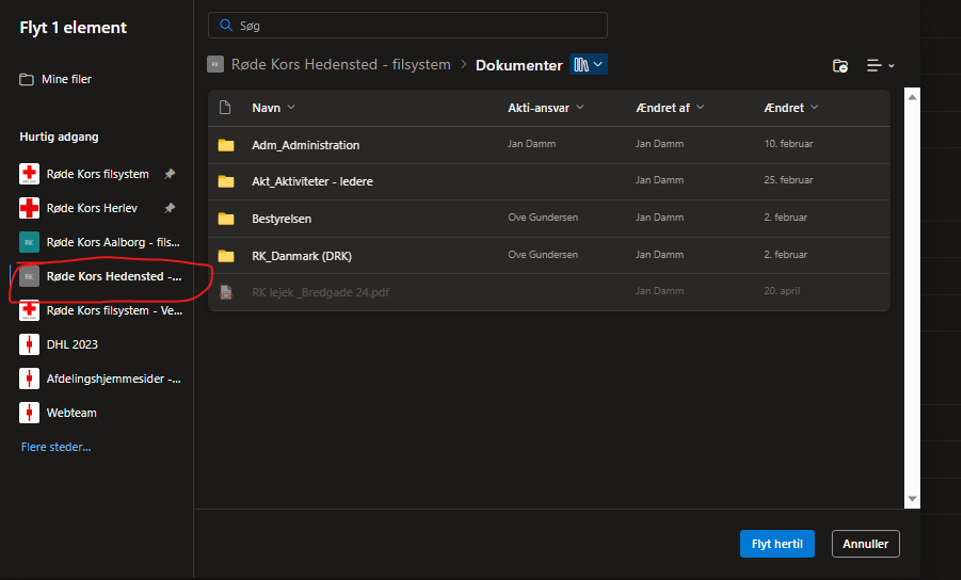Open Adm_Administration folder

click(306, 145)
